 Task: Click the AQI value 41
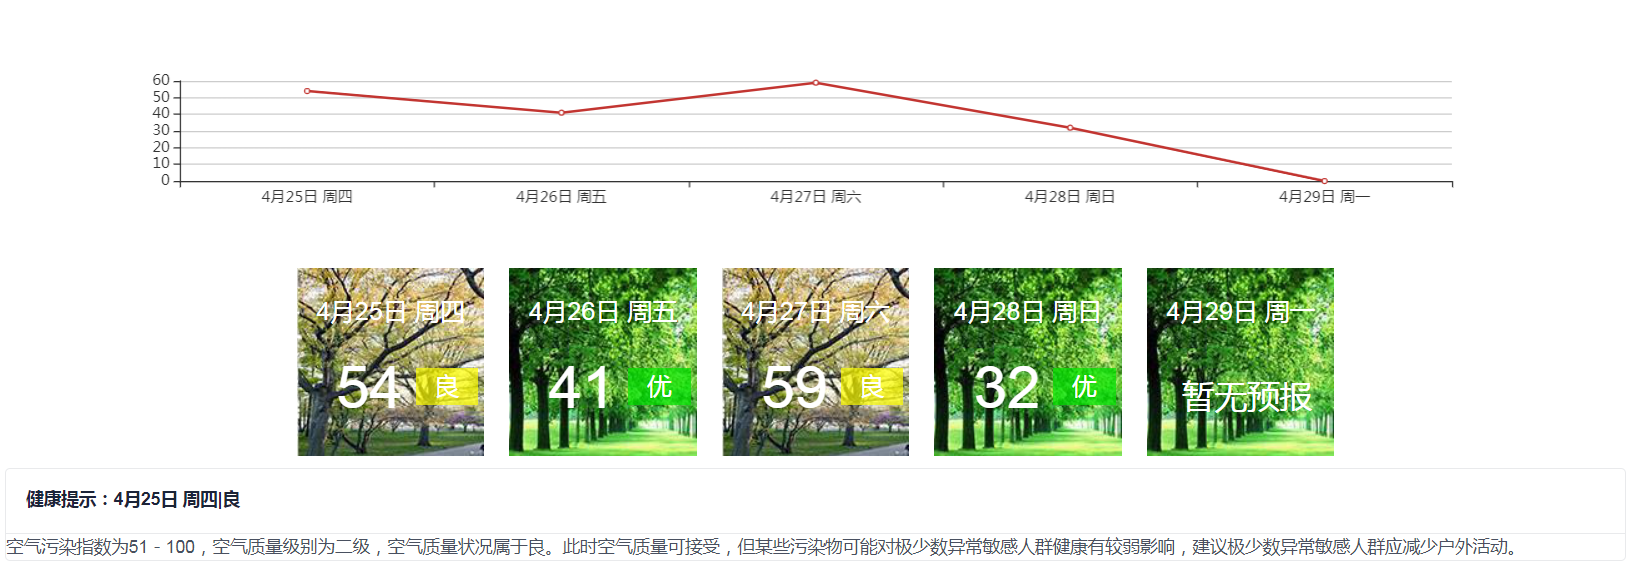pyautogui.click(x=581, y=388)
